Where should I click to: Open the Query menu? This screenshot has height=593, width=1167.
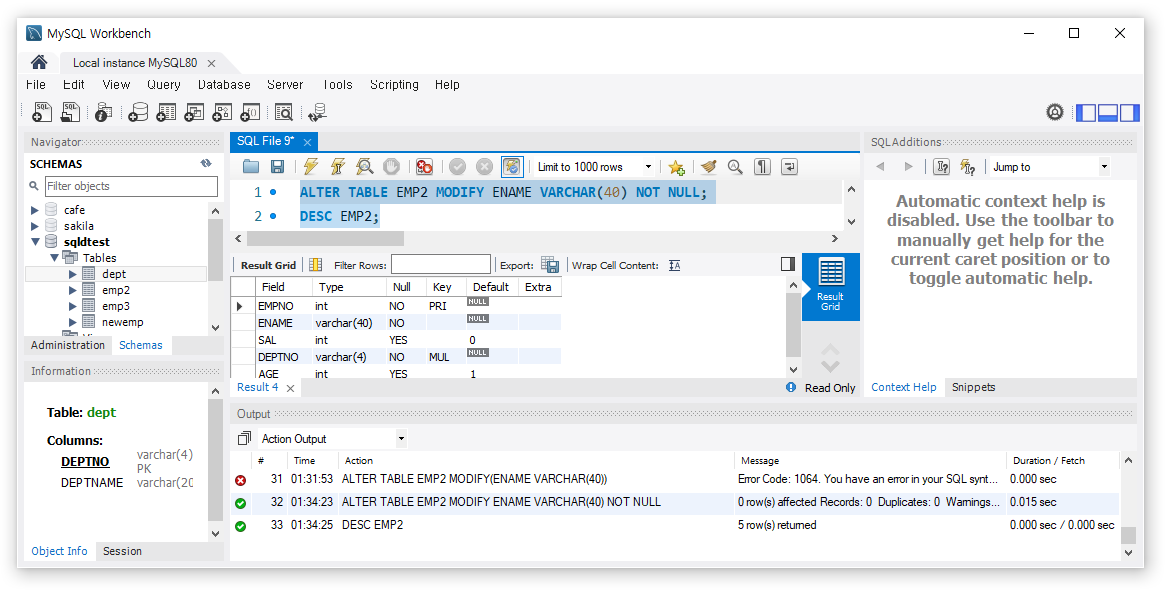click(x=164, y=85)
